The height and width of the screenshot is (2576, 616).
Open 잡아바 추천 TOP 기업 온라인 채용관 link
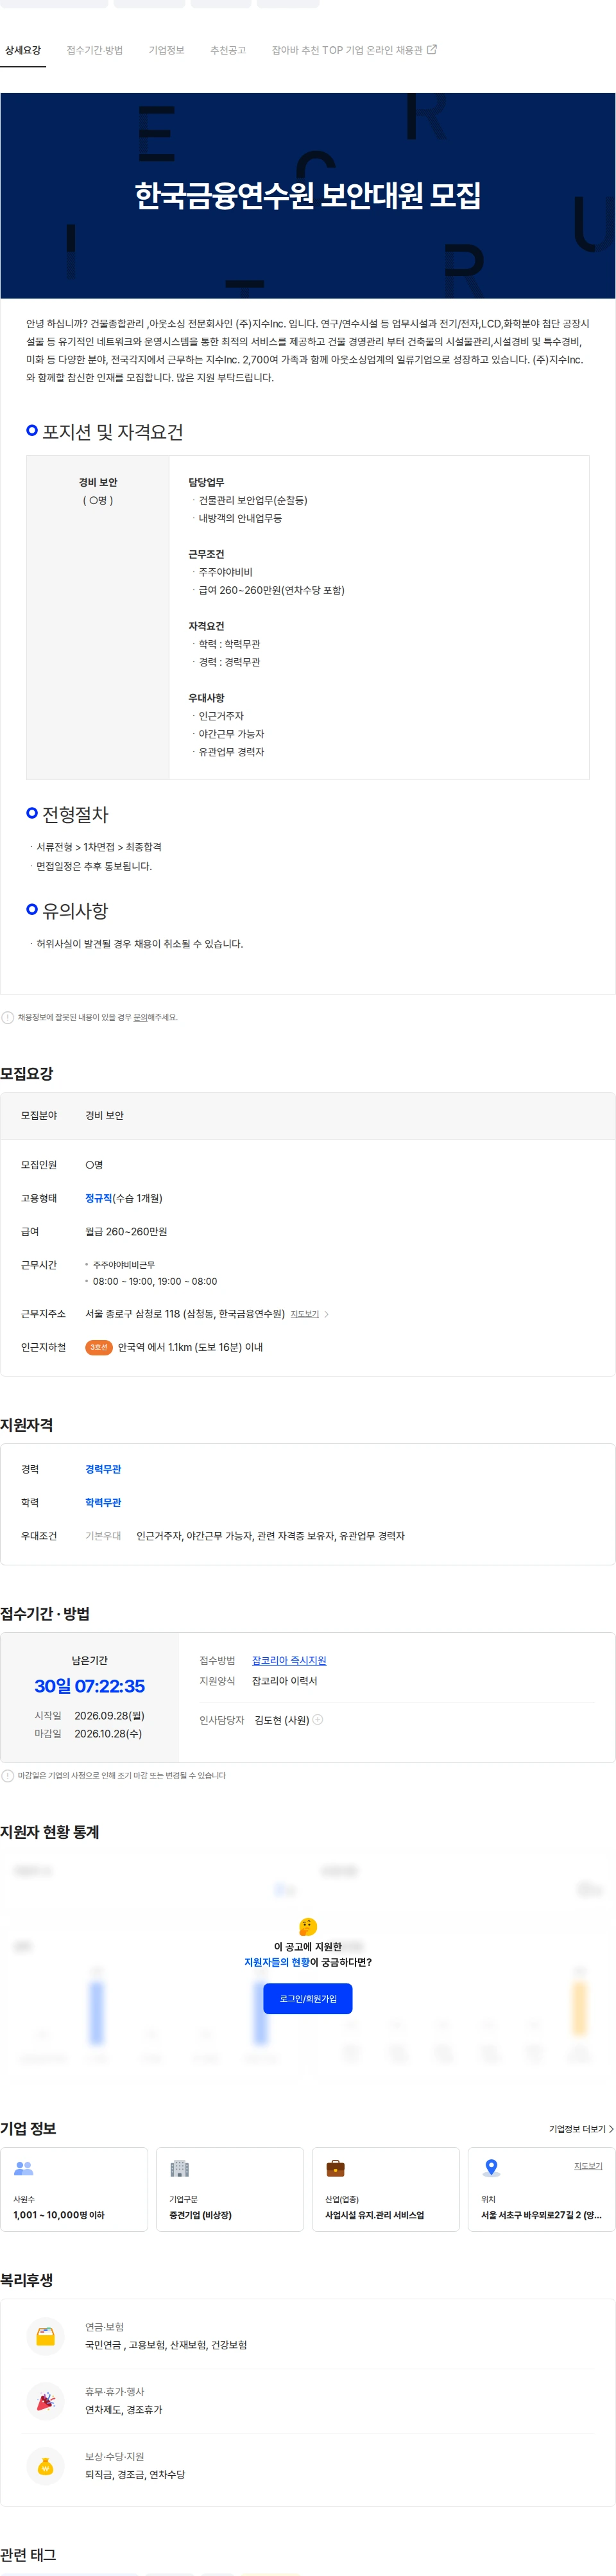(354, 50)
